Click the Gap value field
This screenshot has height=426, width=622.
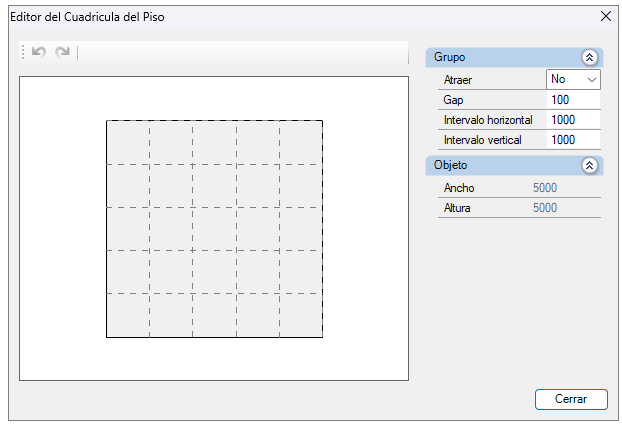(573, 100)
